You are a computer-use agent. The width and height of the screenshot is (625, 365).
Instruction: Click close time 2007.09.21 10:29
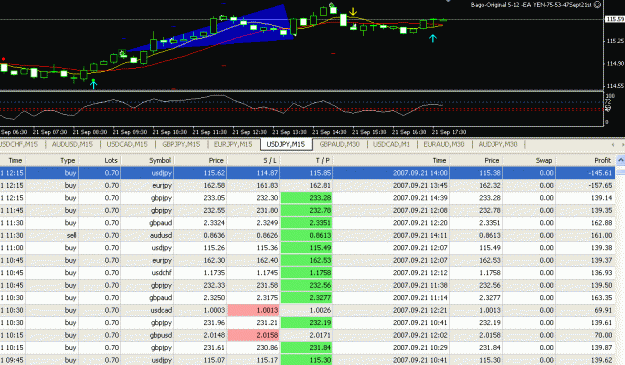click(420, 347)
